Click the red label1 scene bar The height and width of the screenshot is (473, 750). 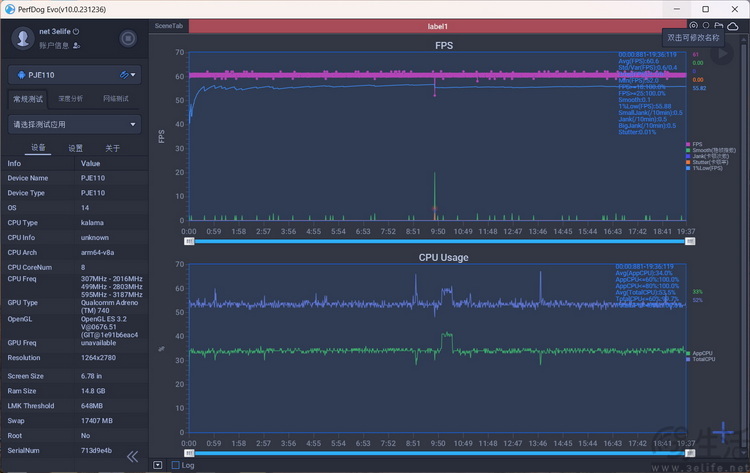click(437, 26)
